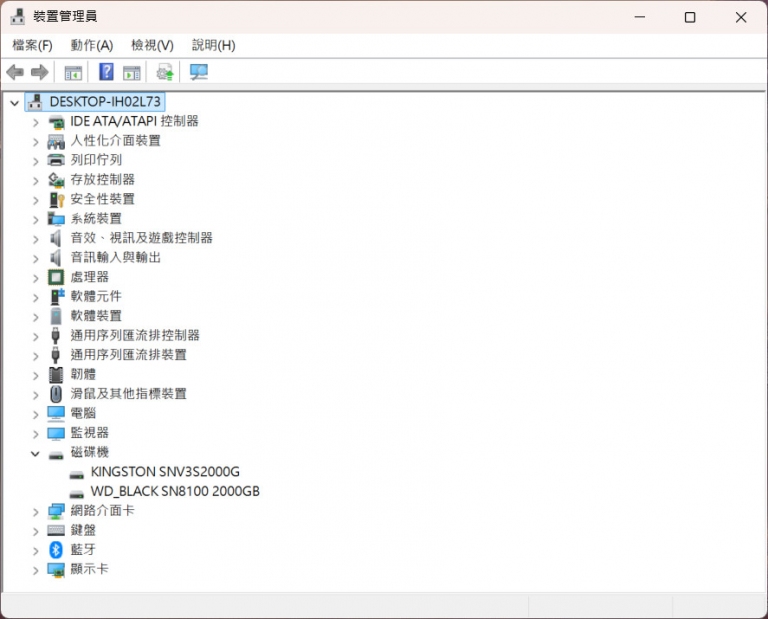Click the 人性化介面裝置 category icon
The height and width of the screenshot is (619, 768).
56,142
